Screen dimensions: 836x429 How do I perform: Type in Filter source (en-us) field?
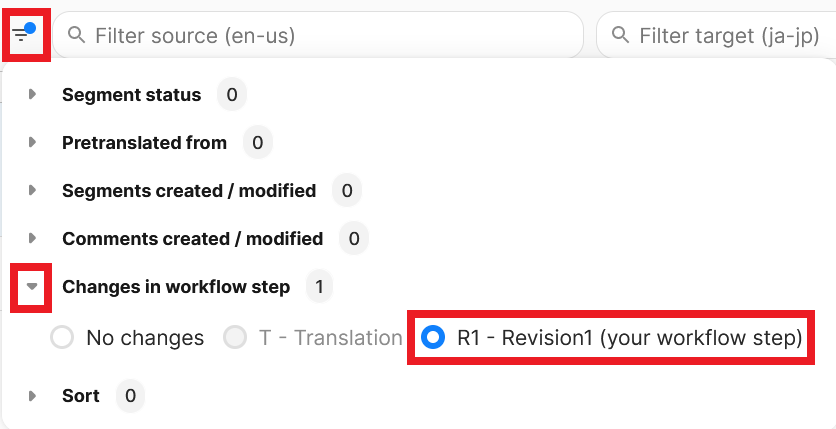[330, 36]
